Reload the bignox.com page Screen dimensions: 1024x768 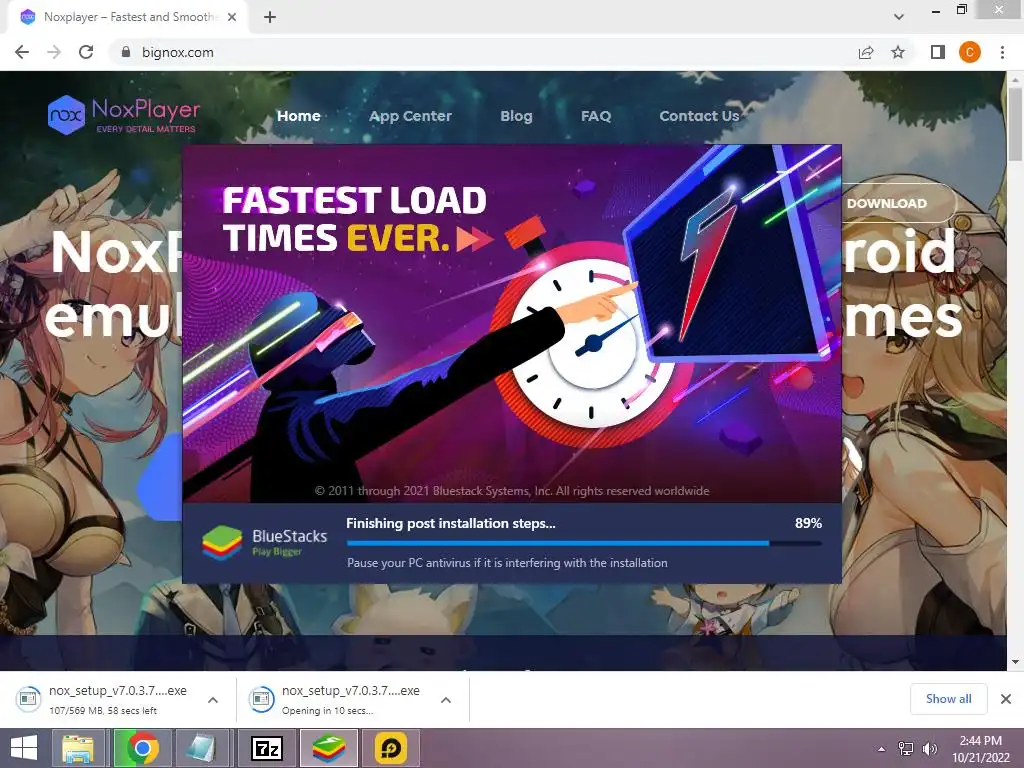point(86,52)
